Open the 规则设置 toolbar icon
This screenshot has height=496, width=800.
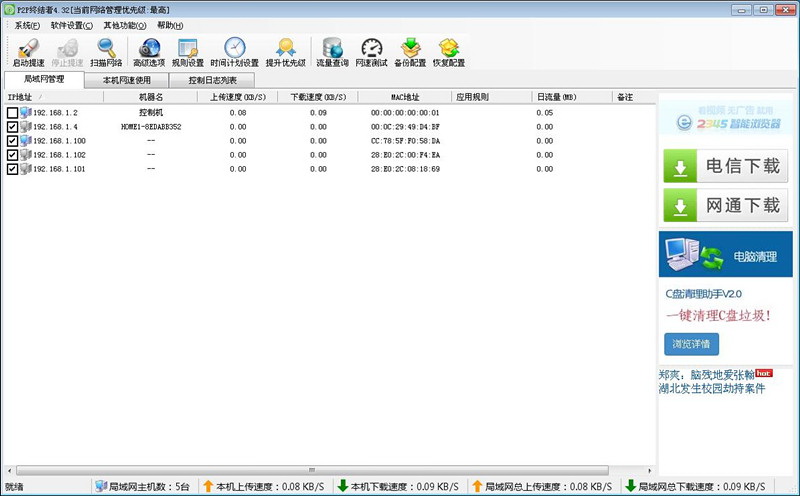pyautogui.click(x=188, y=47)
